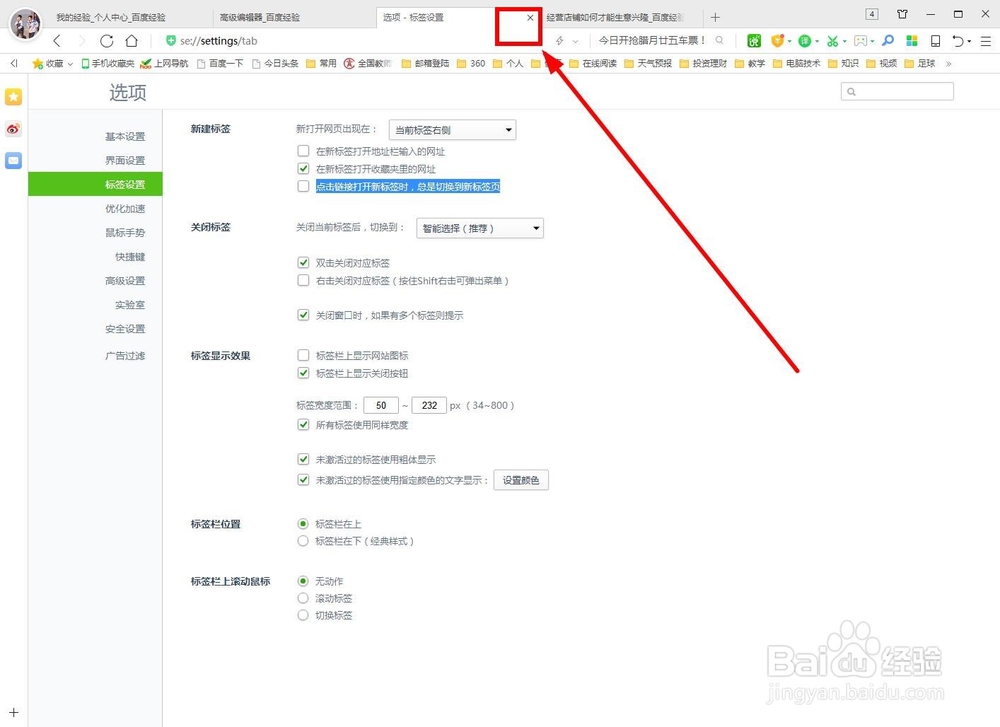
Task: Click the yellow star icon in left sidebar
Action: (13, 96)
